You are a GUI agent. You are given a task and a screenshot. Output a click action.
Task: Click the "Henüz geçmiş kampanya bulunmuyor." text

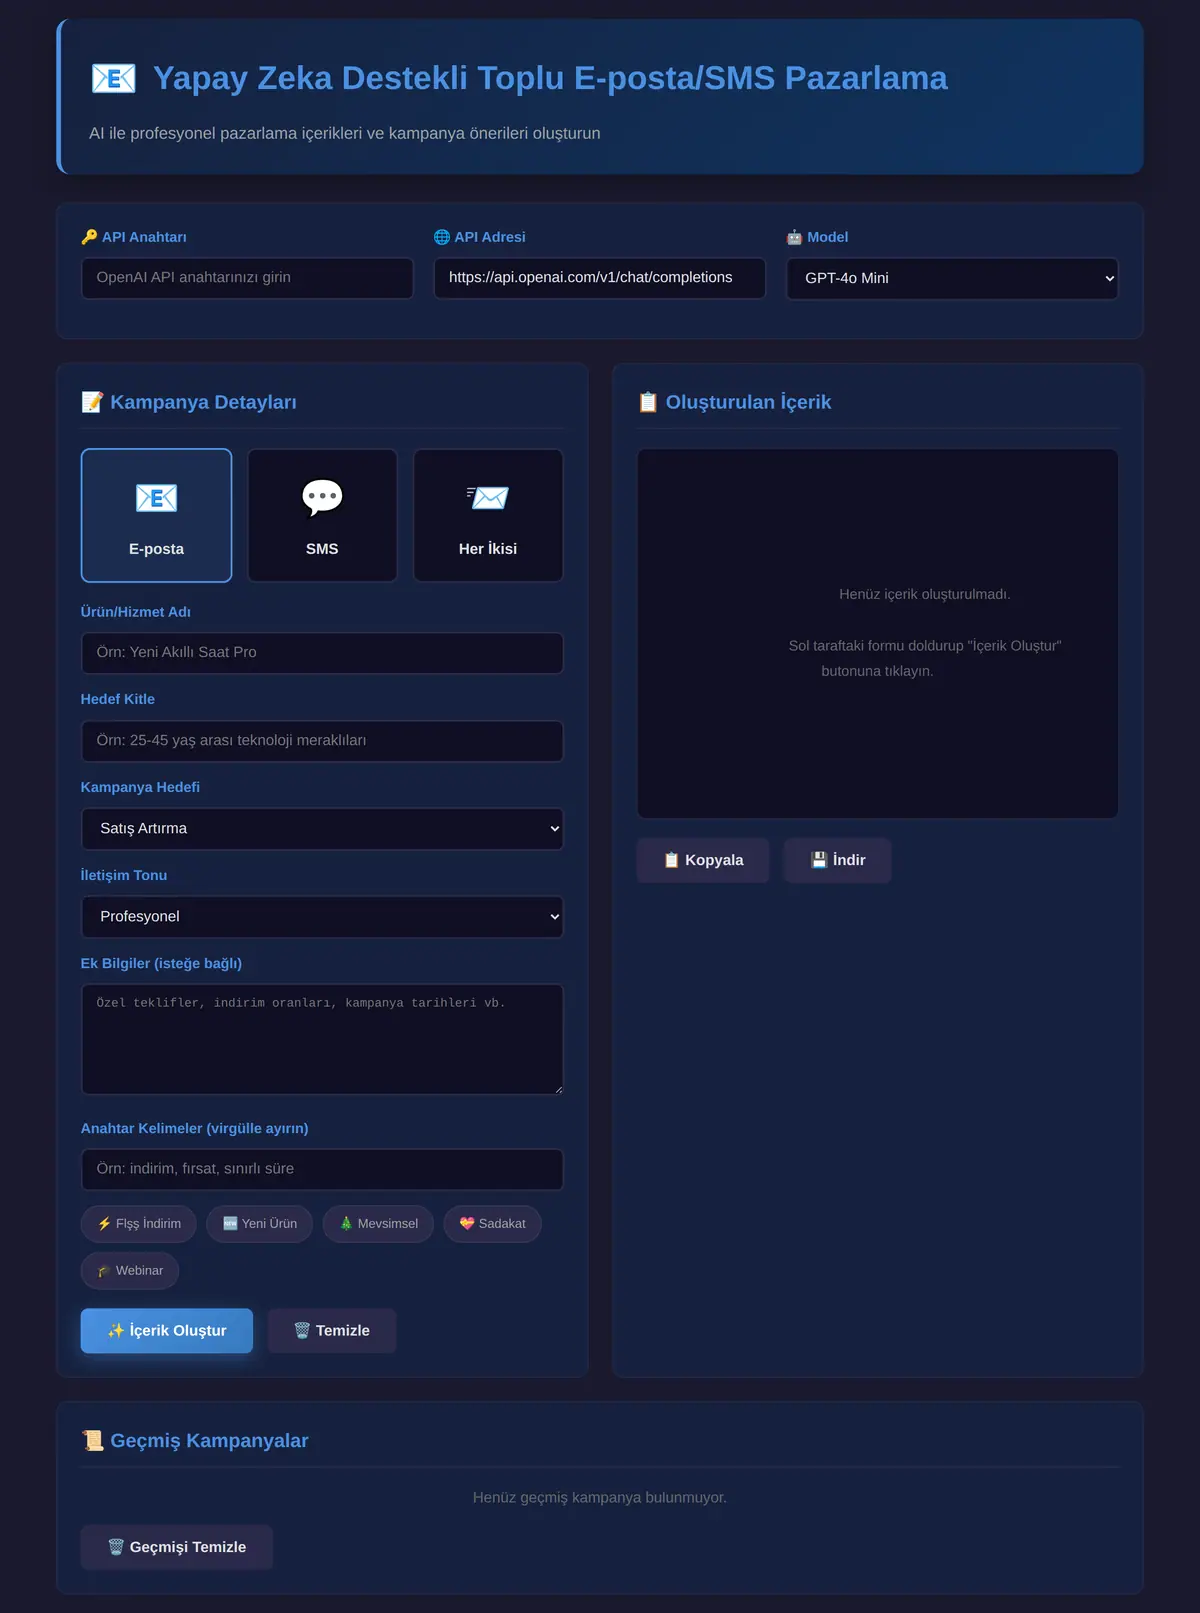[x=600, y=1498]
